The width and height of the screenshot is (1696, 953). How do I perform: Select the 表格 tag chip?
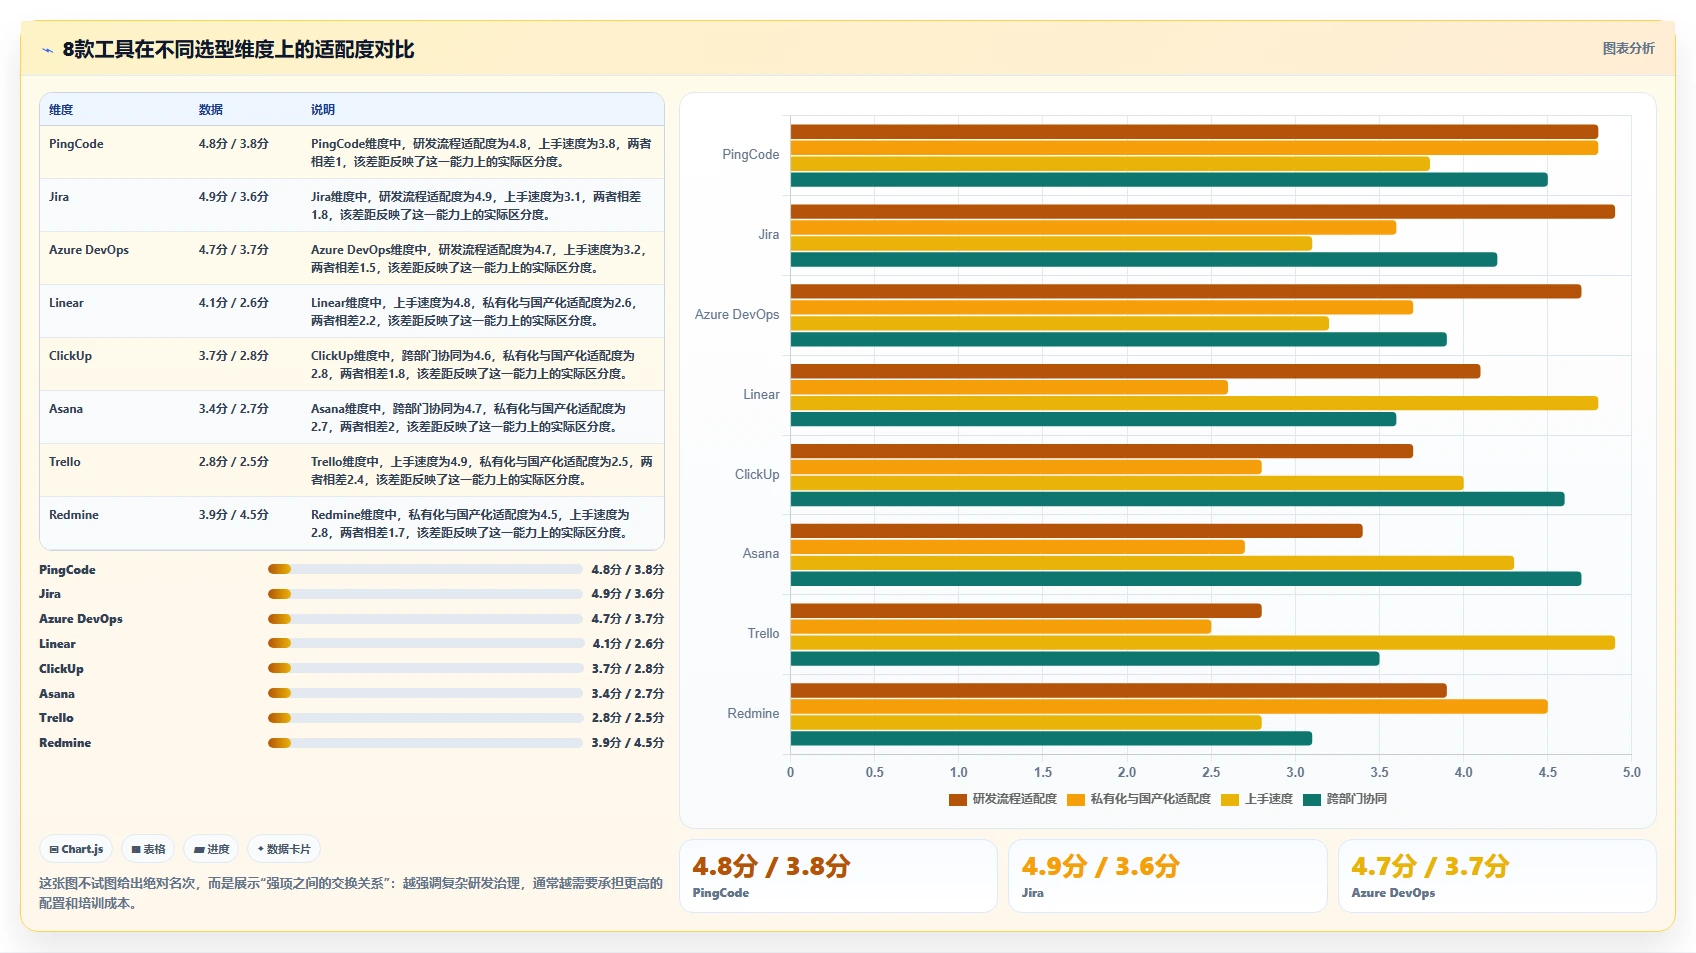[148, 849]
